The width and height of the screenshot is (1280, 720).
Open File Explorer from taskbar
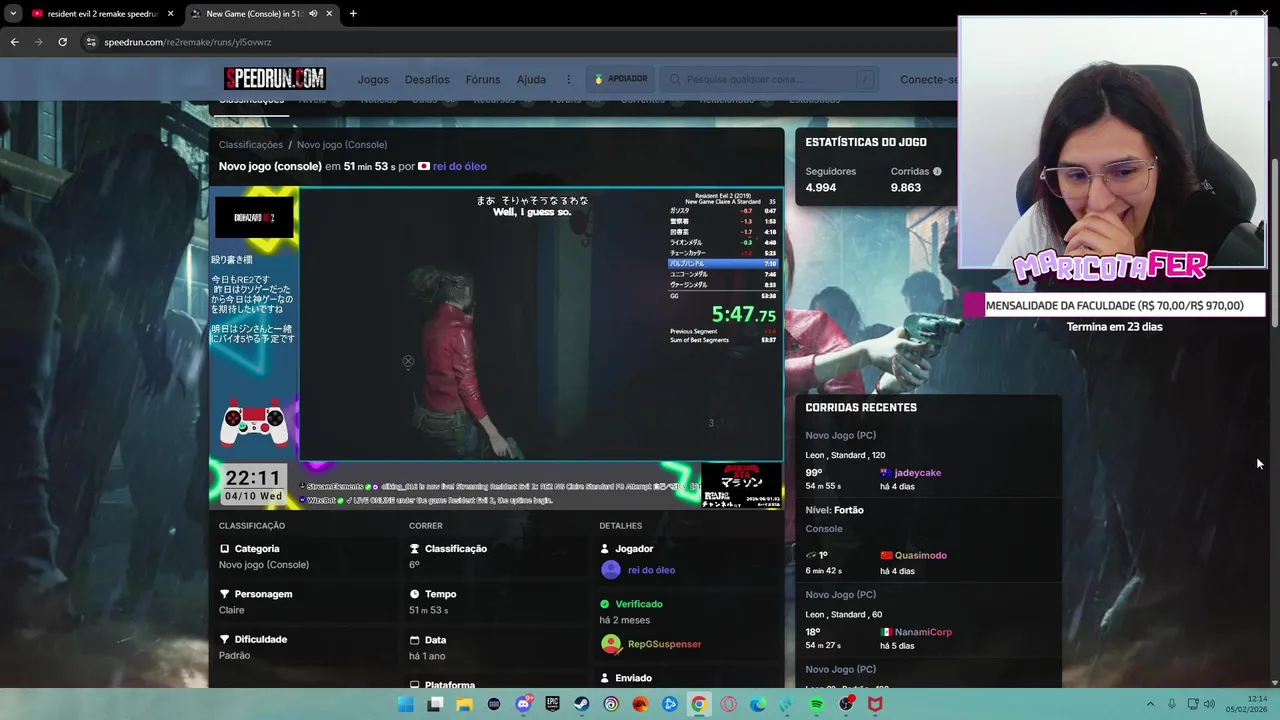tap(464, 704)
